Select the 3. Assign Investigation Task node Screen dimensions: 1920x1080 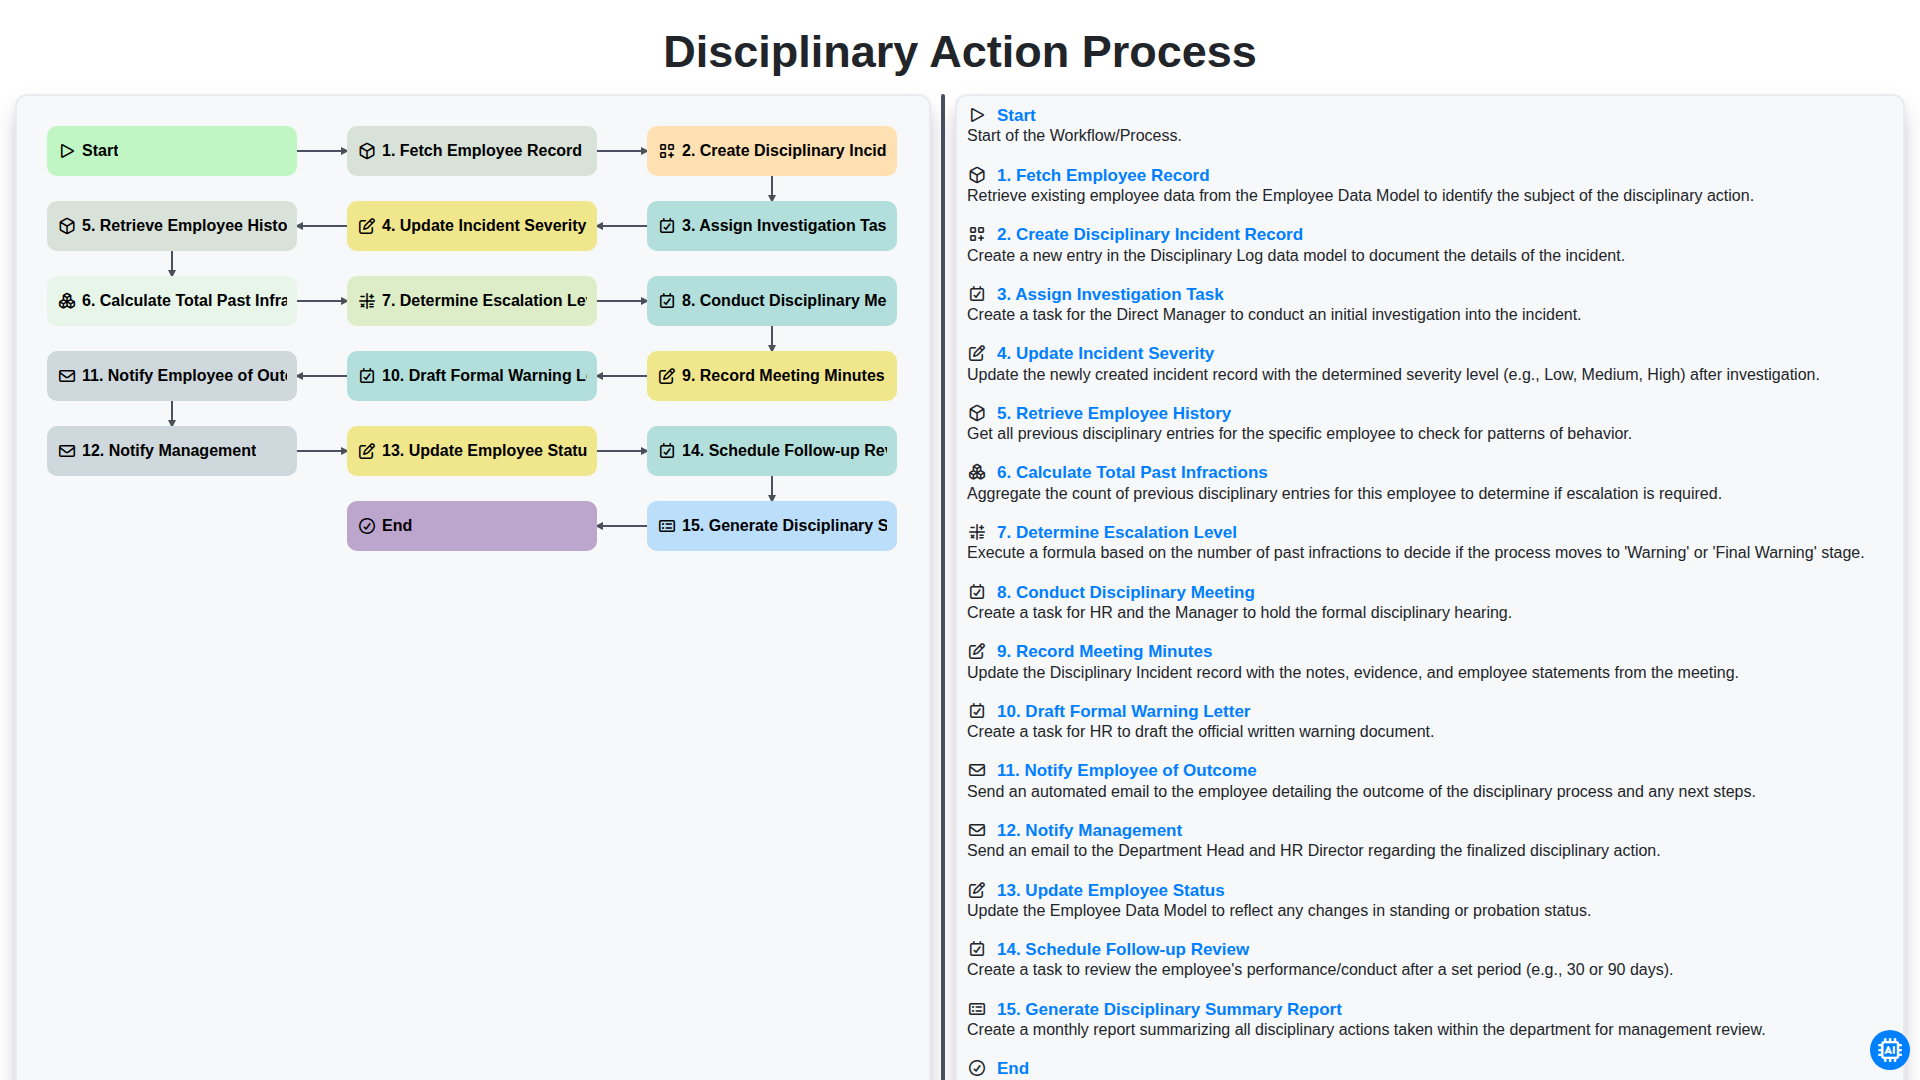tap(772, 226)
